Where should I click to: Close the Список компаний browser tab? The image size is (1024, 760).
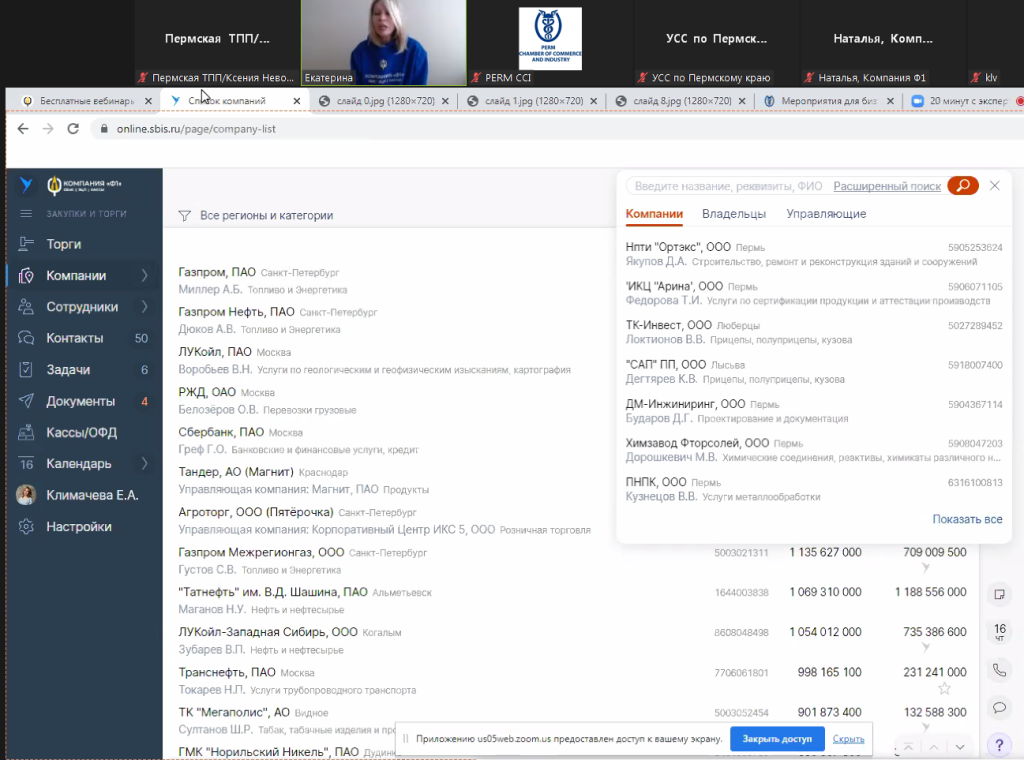[296, 101]
